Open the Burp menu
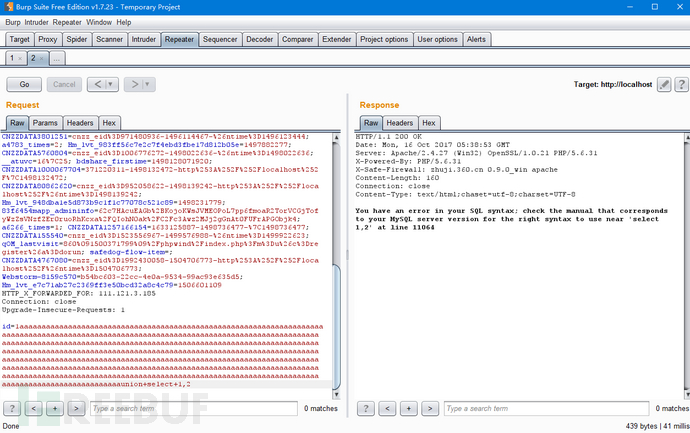This screenshot has height=433, width=690. point(13,22)
